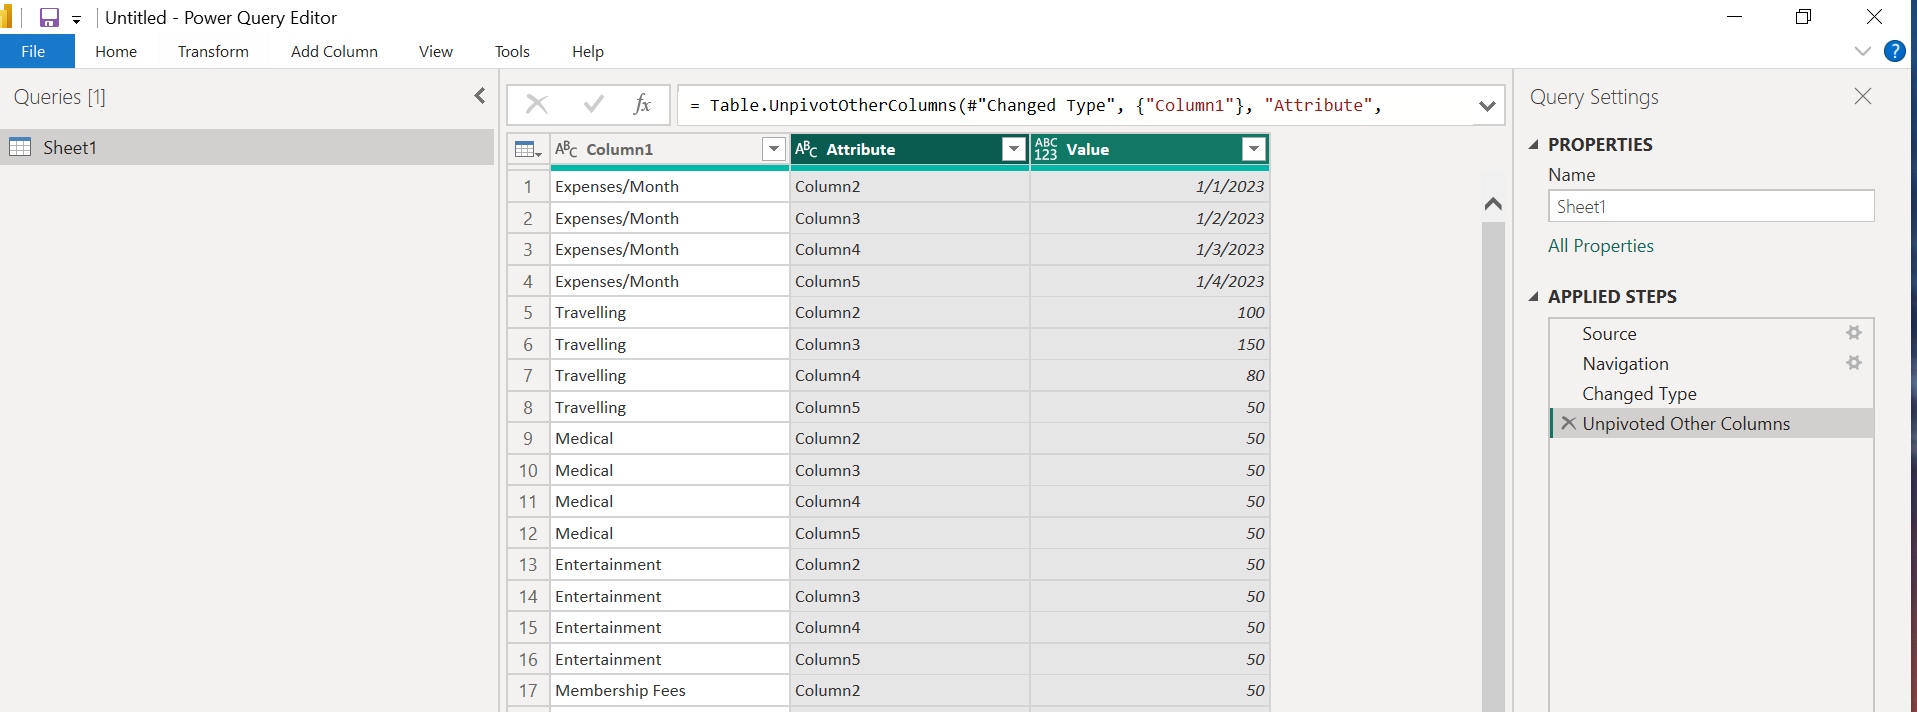Open the quick access toolbar dropdown arrow
The image size is (1917, 712).
pyautogui.click(x=76, y=19)
